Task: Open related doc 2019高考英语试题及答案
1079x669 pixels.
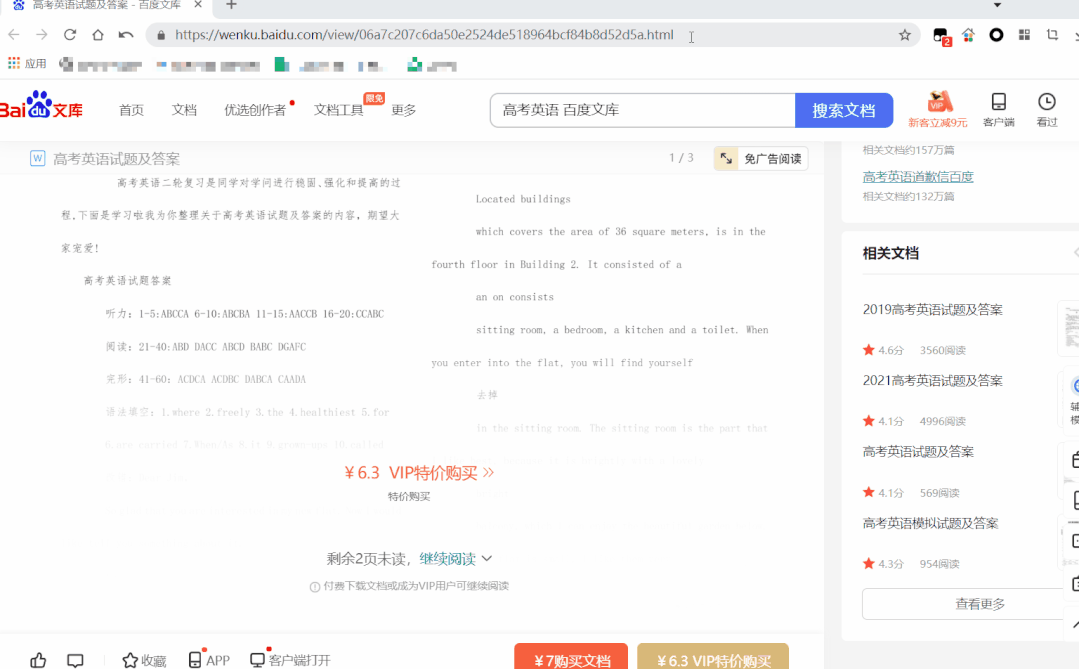Action: pyautogui.click(x=932, y=310)
